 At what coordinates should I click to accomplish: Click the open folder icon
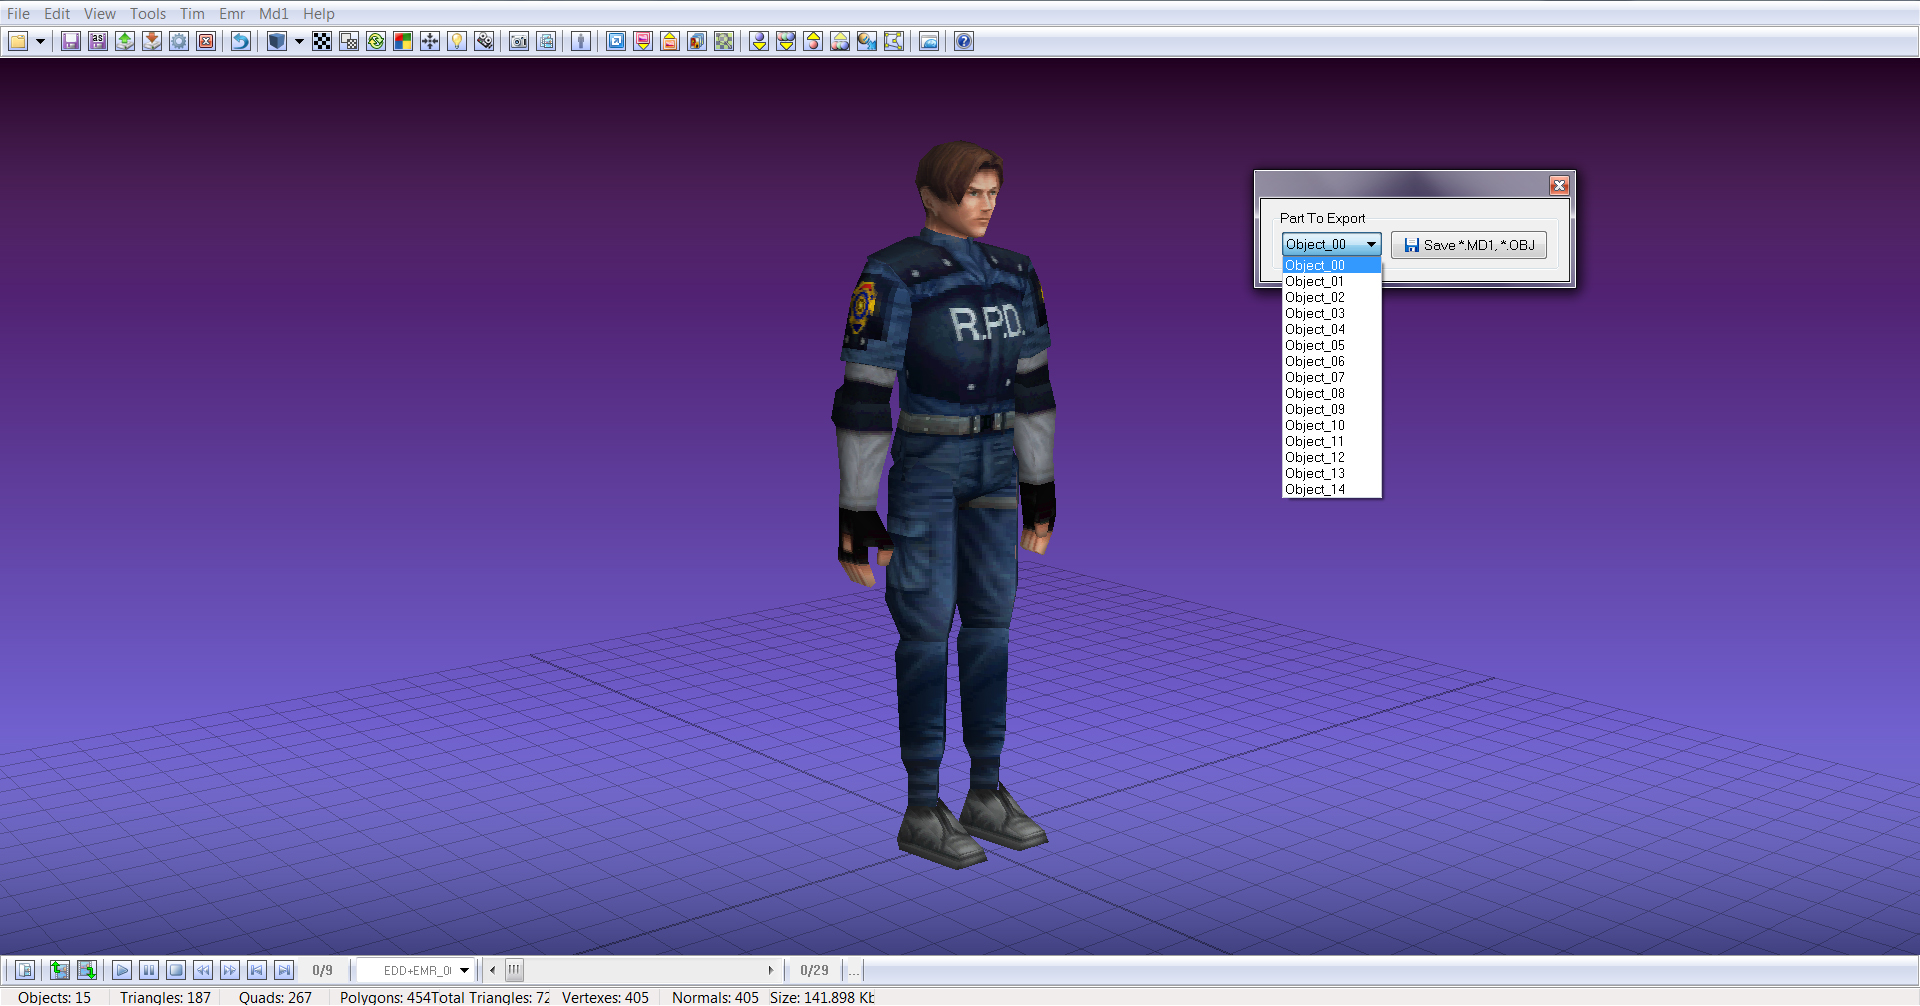18,41
